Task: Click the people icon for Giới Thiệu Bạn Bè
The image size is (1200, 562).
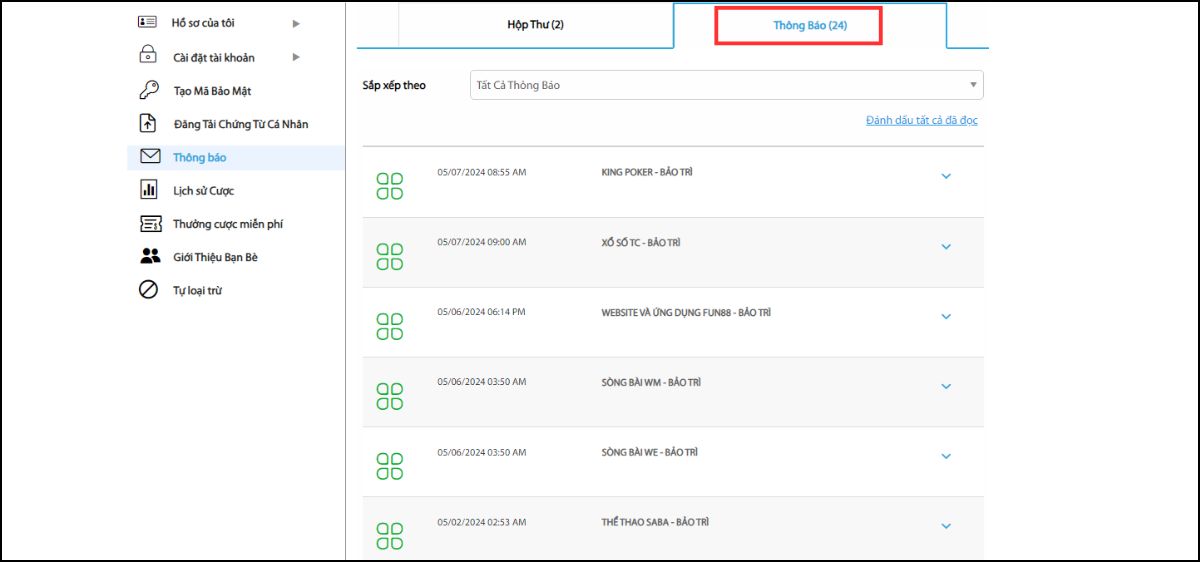Action: (x=149, y=257)
